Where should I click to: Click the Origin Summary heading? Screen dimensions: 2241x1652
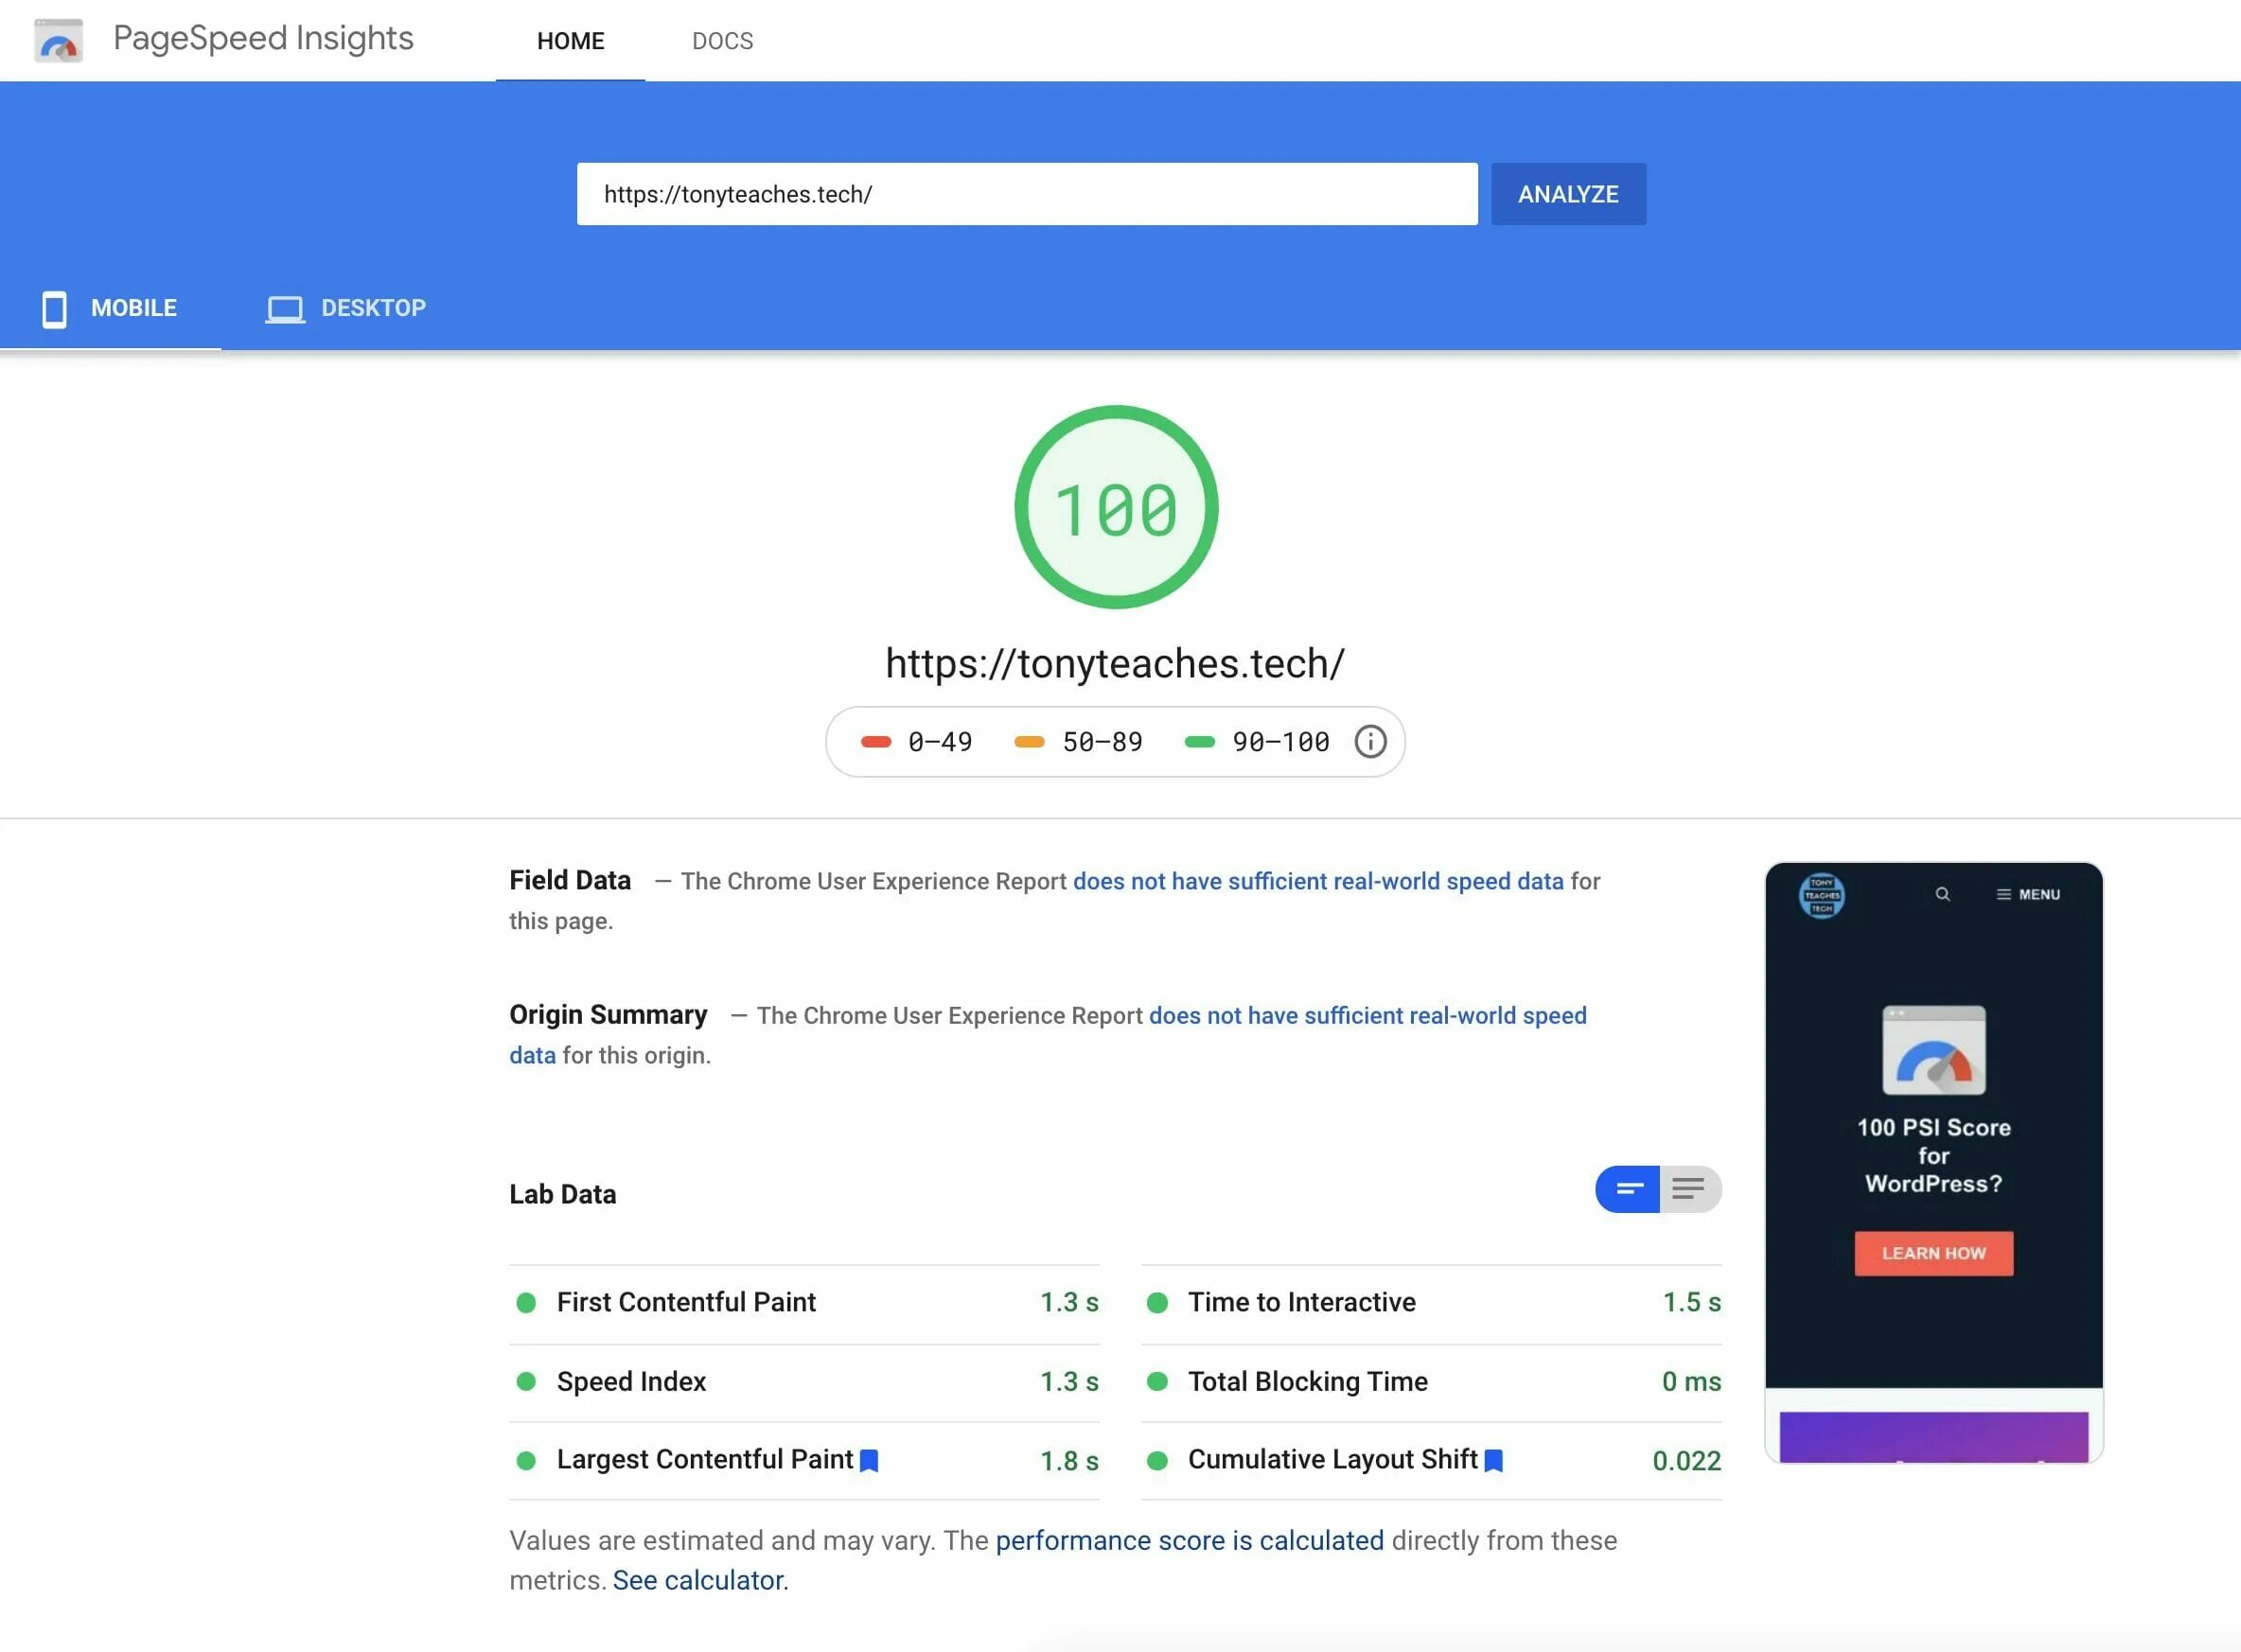click(x=608, y=1014)
